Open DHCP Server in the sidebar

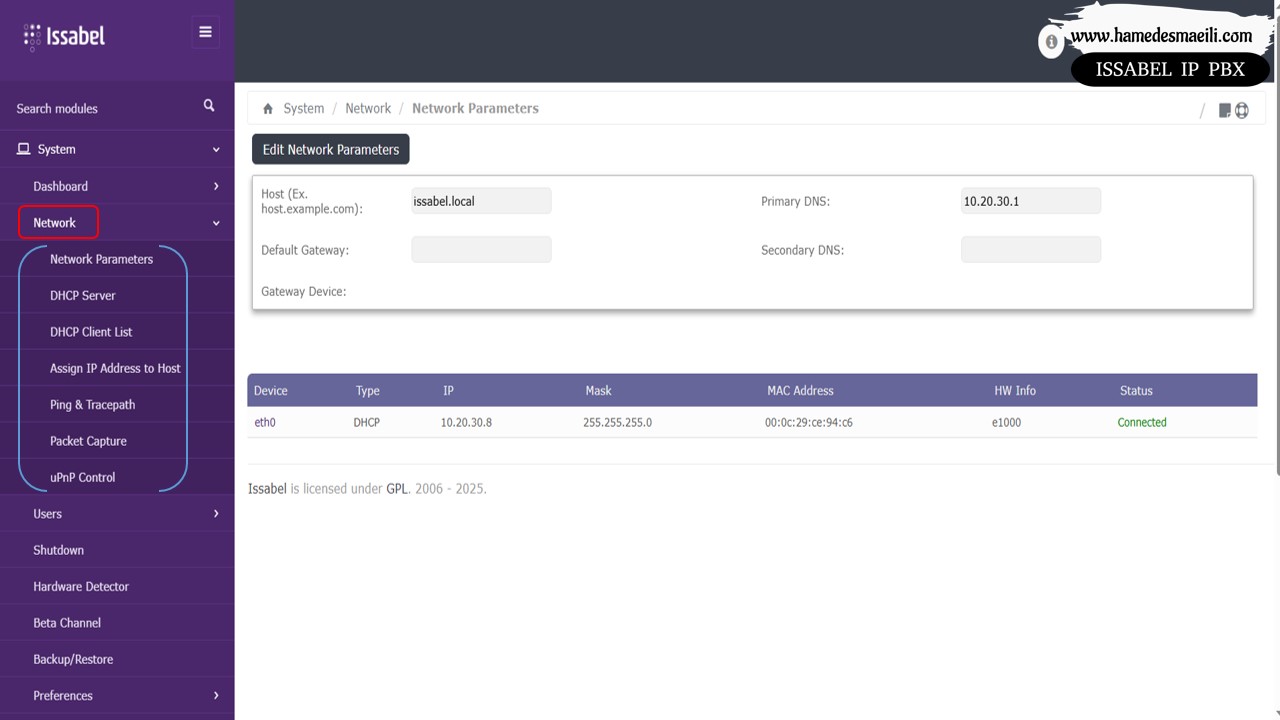(83, 296)
